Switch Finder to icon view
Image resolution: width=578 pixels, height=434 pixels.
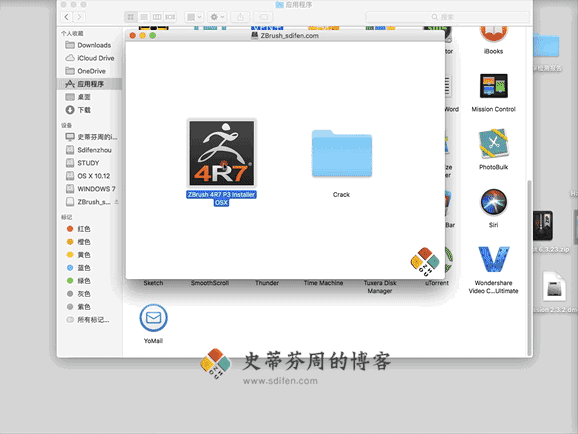point(131,17)
